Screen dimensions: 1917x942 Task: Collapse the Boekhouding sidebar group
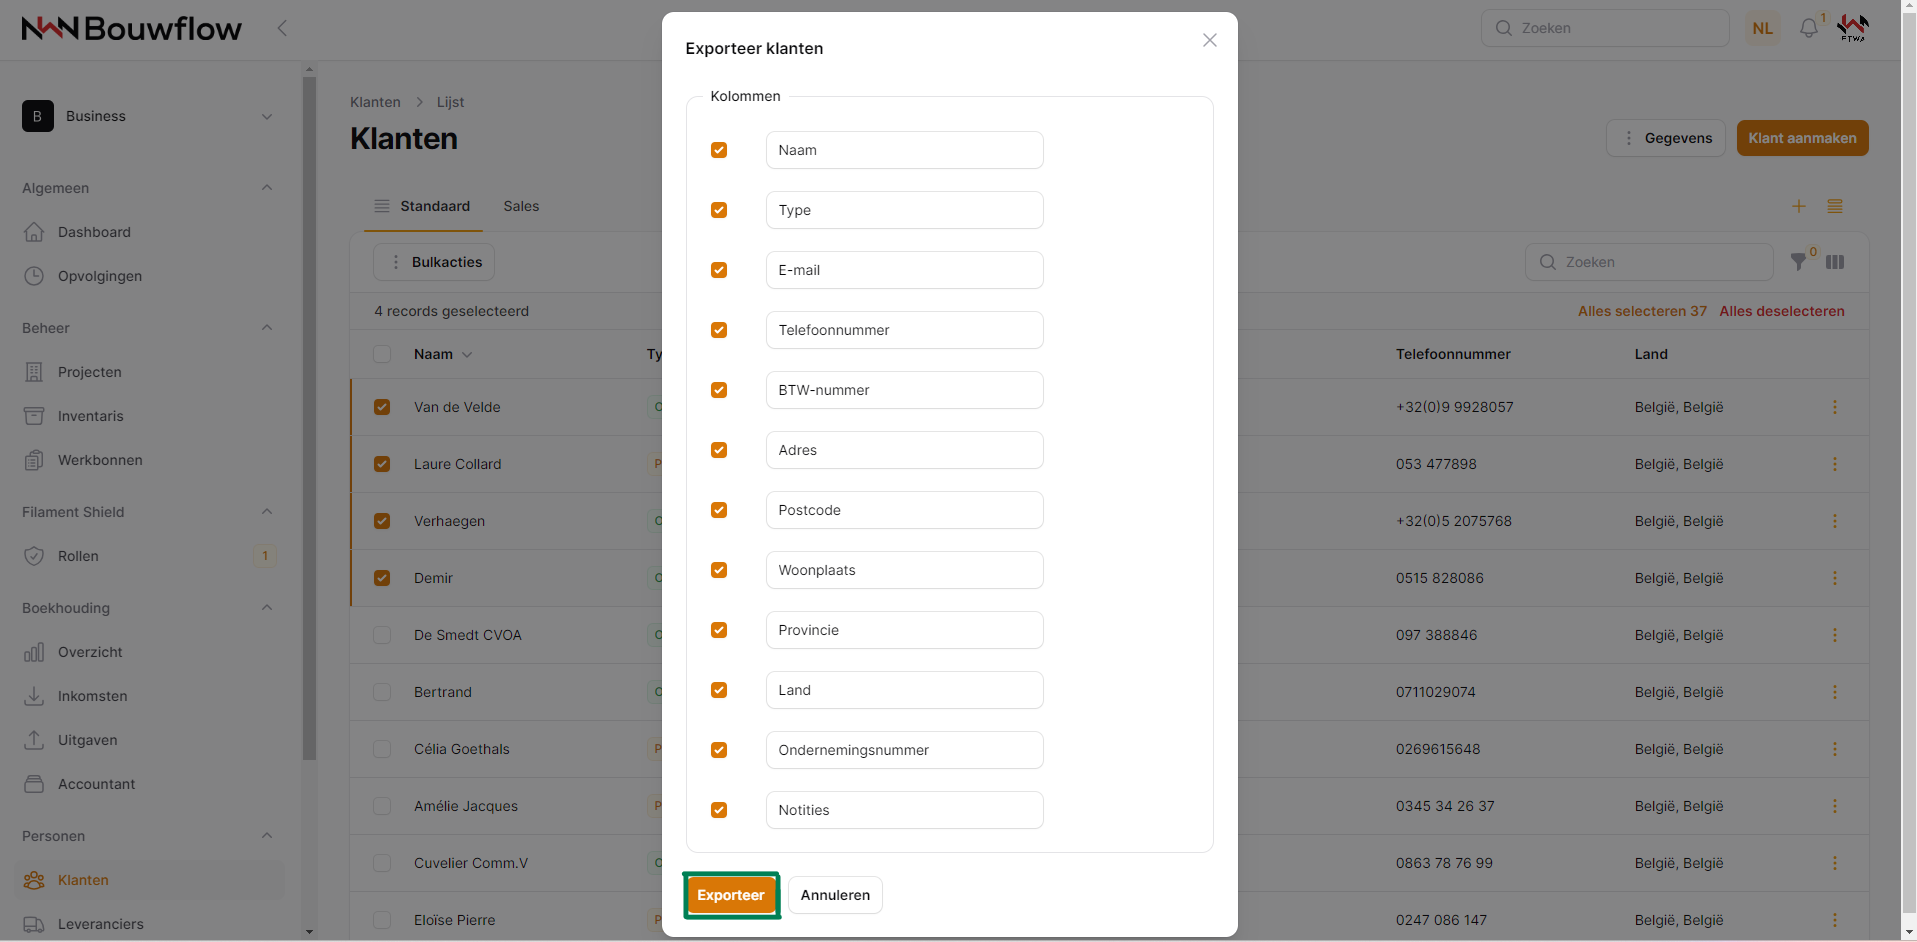[266, 608]
